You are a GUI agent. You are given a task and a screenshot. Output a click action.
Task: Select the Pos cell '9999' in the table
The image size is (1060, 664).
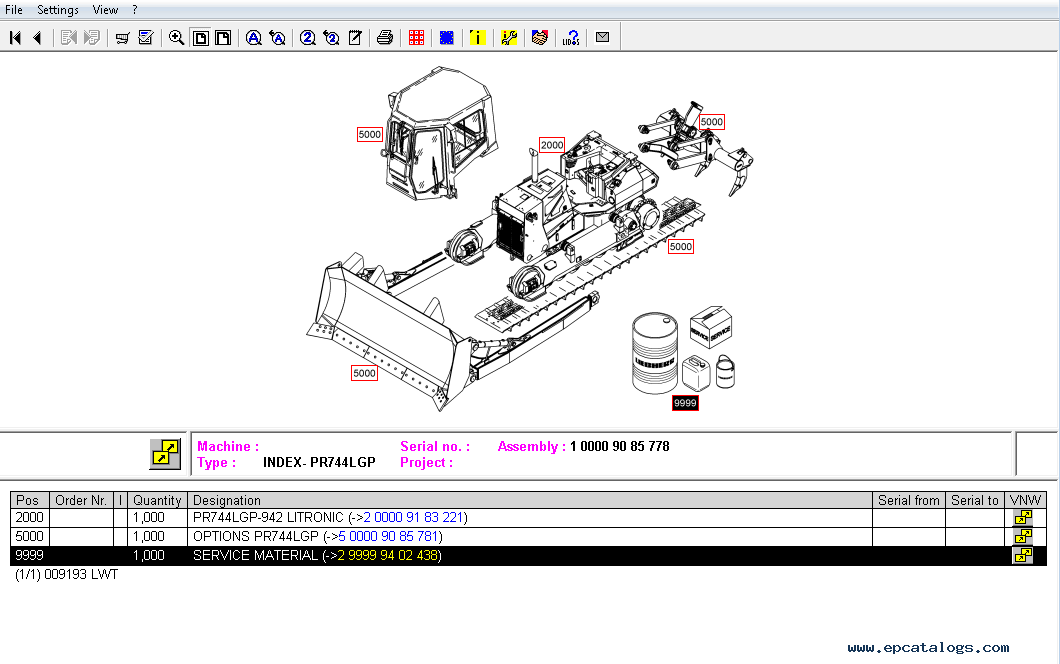(x=29, y=556)
